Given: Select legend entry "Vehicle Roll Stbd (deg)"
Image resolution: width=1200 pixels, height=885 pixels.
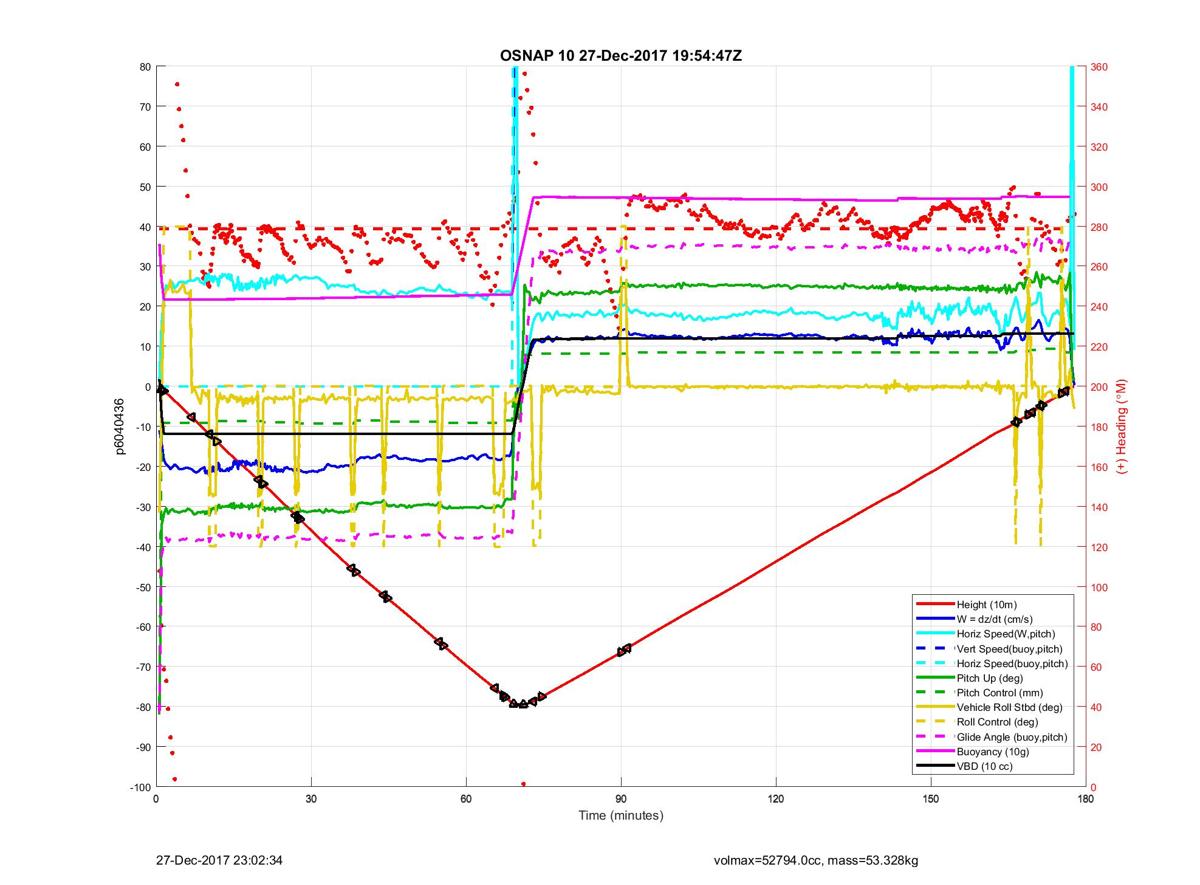Looking at the screenshot, I should [x=1011, y=707].
